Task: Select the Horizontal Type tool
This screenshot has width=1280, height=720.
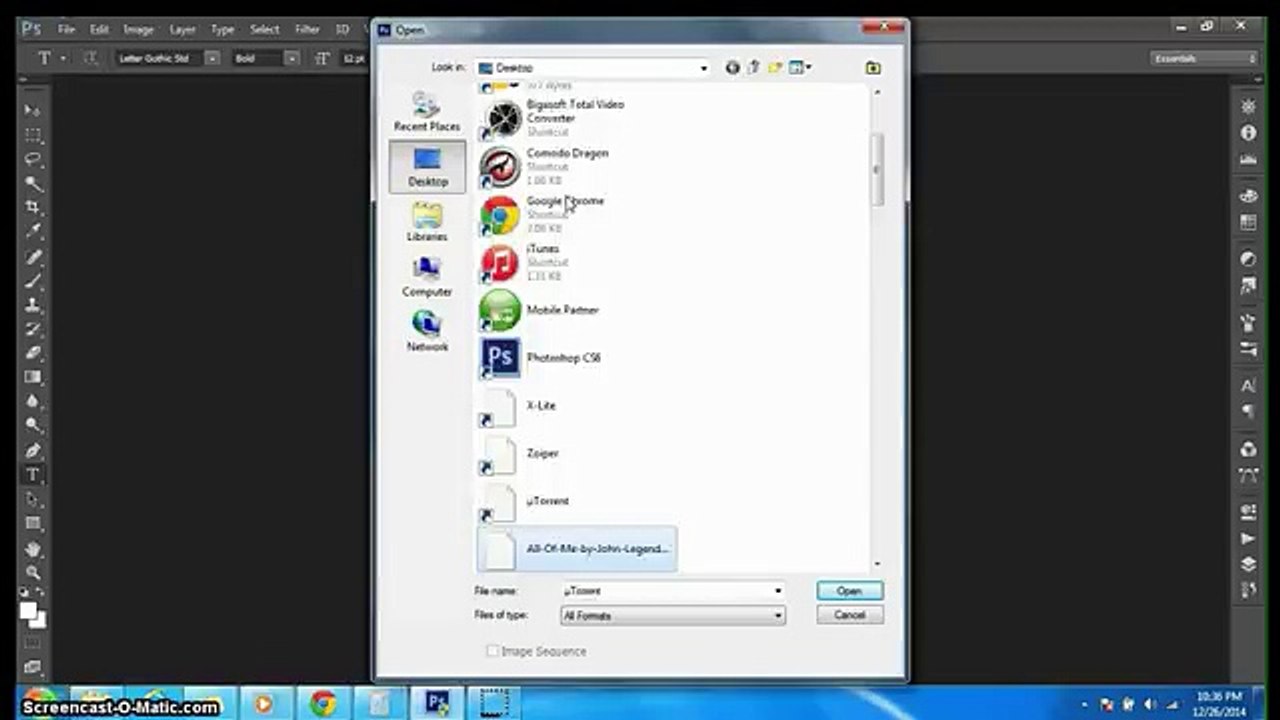Action: point(33,475)
